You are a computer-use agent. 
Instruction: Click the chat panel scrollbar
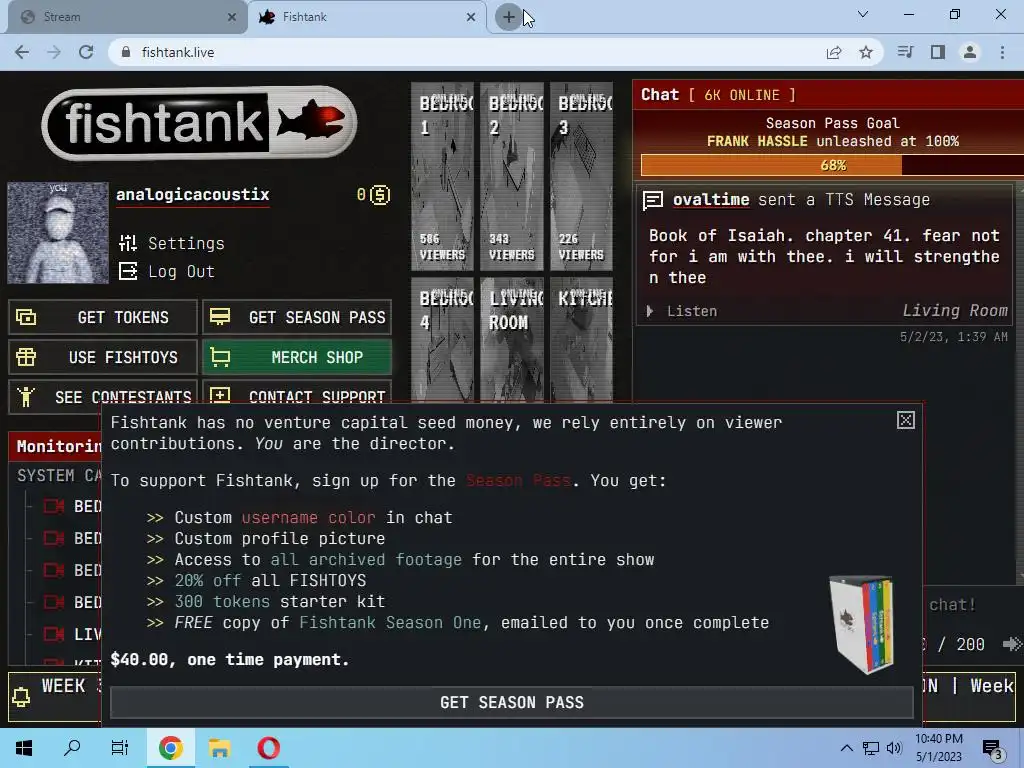pos(1019,382)
